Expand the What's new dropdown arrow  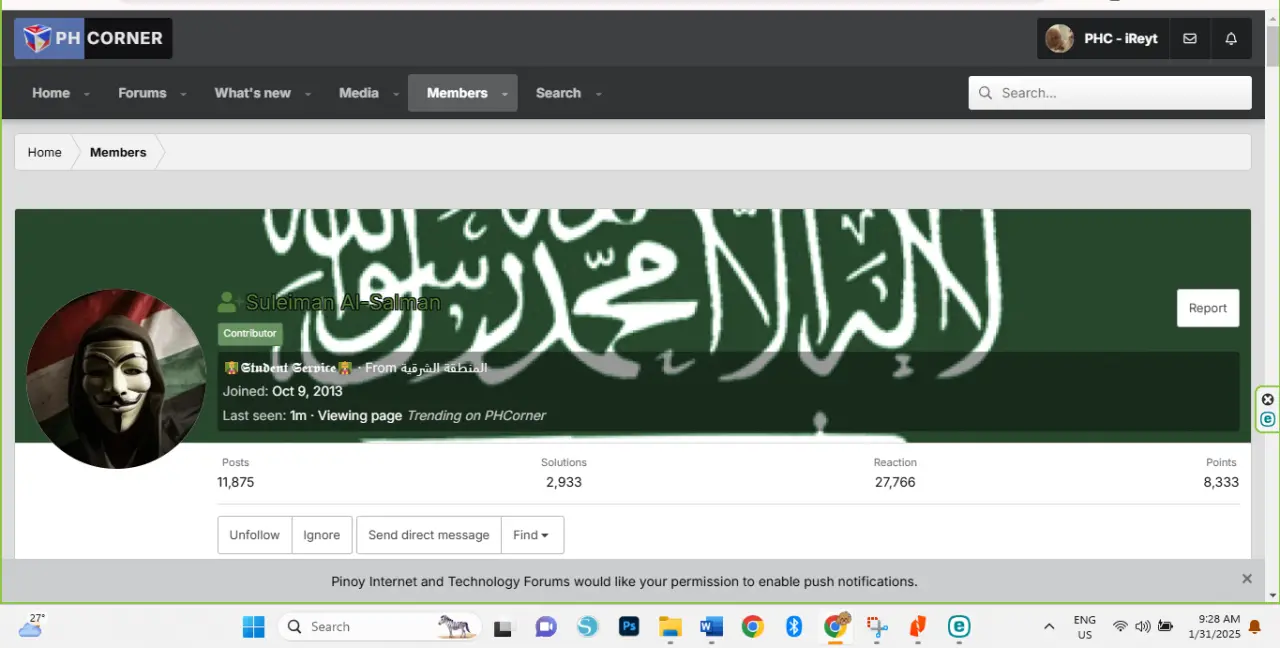(x=307, y=94)
